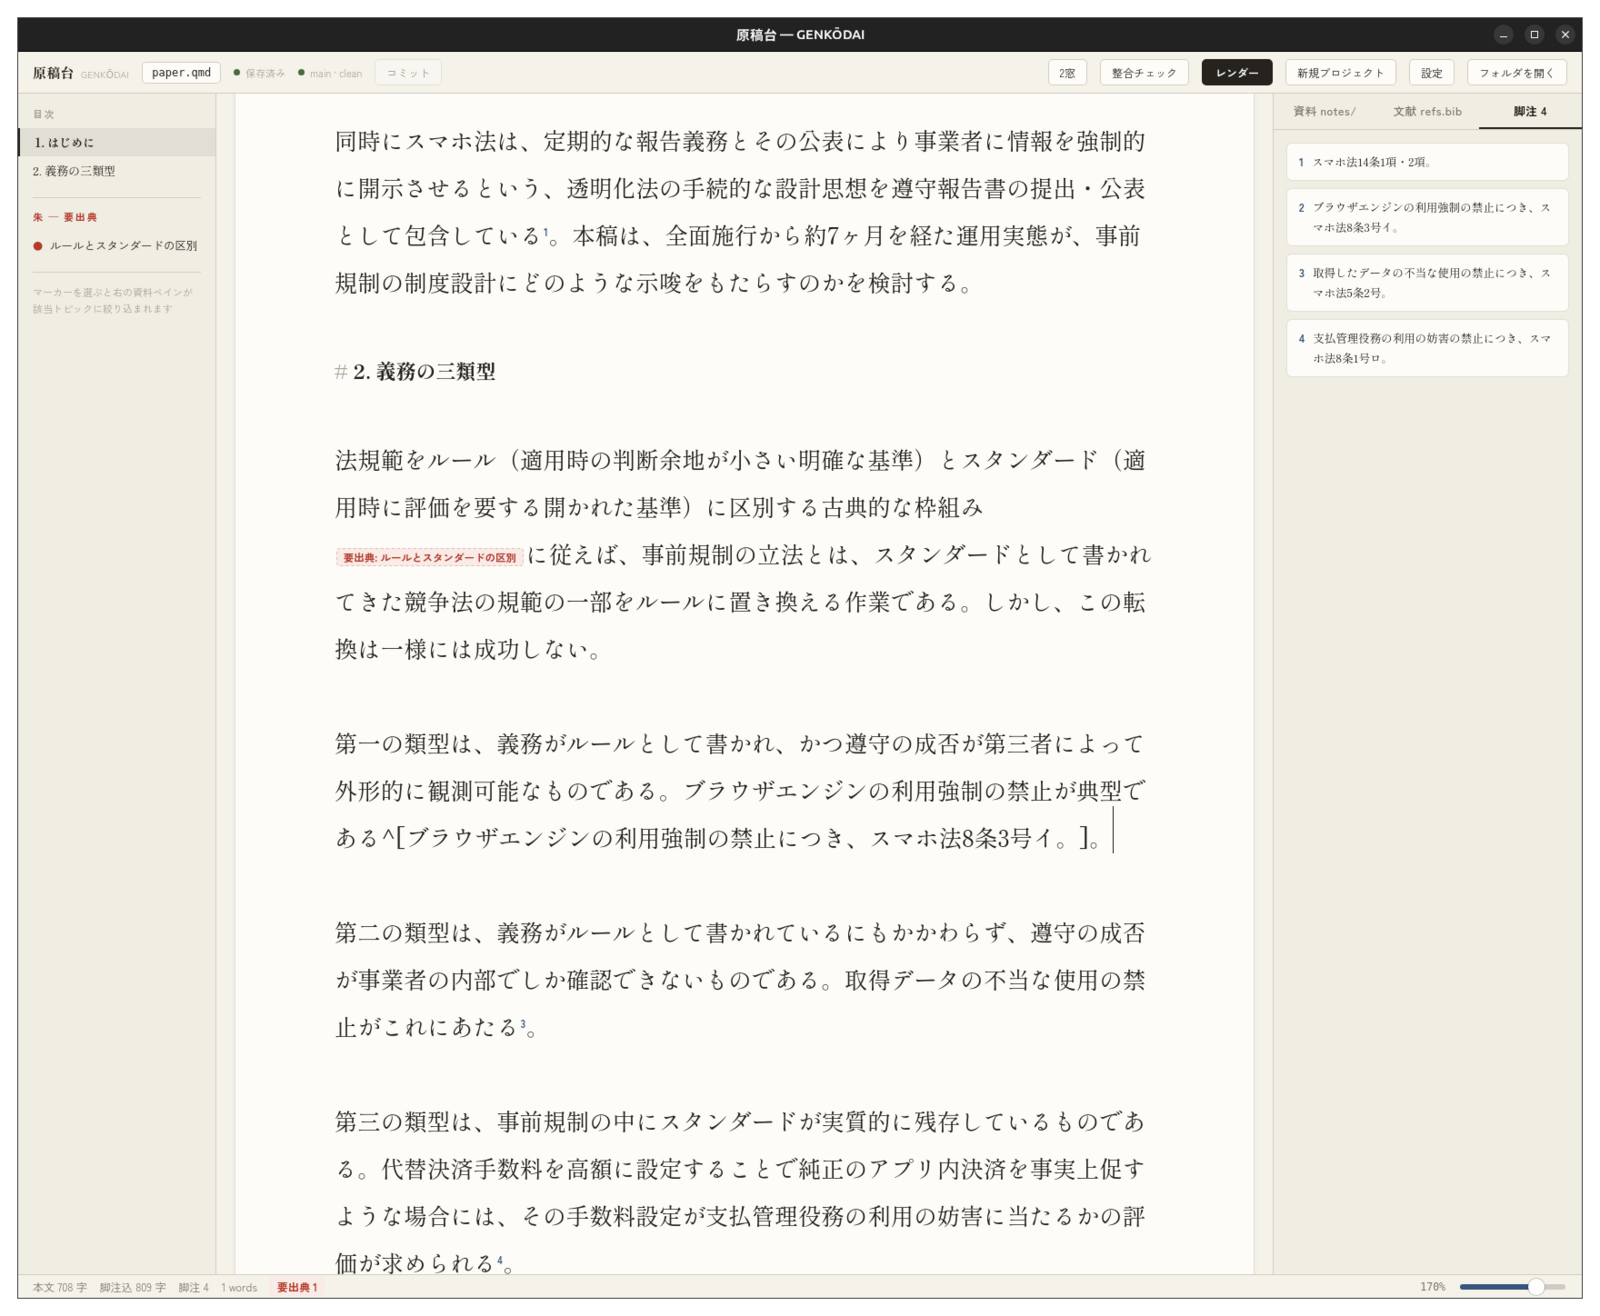Open 設定 settings
Image resolution: width=1600 pixels, height=1316 pixels.
1431,73
